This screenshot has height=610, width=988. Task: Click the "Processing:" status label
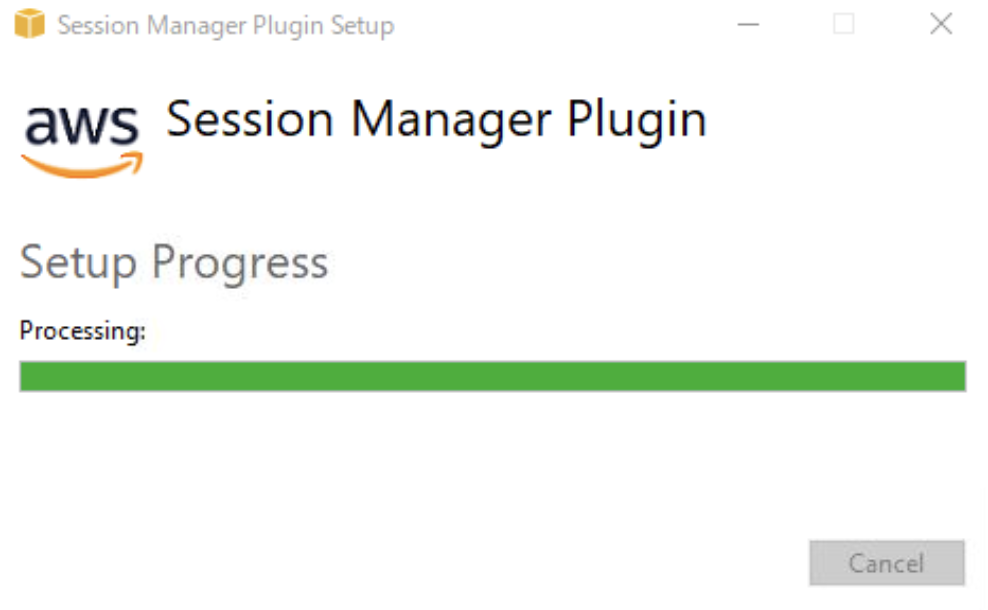click(x=83, y=330)
